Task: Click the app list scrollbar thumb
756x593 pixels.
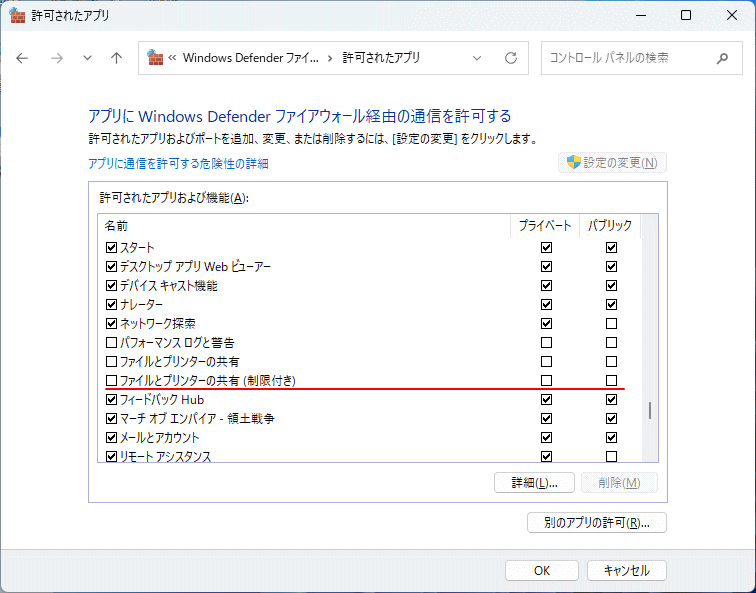Action: [x=650, y=410]
